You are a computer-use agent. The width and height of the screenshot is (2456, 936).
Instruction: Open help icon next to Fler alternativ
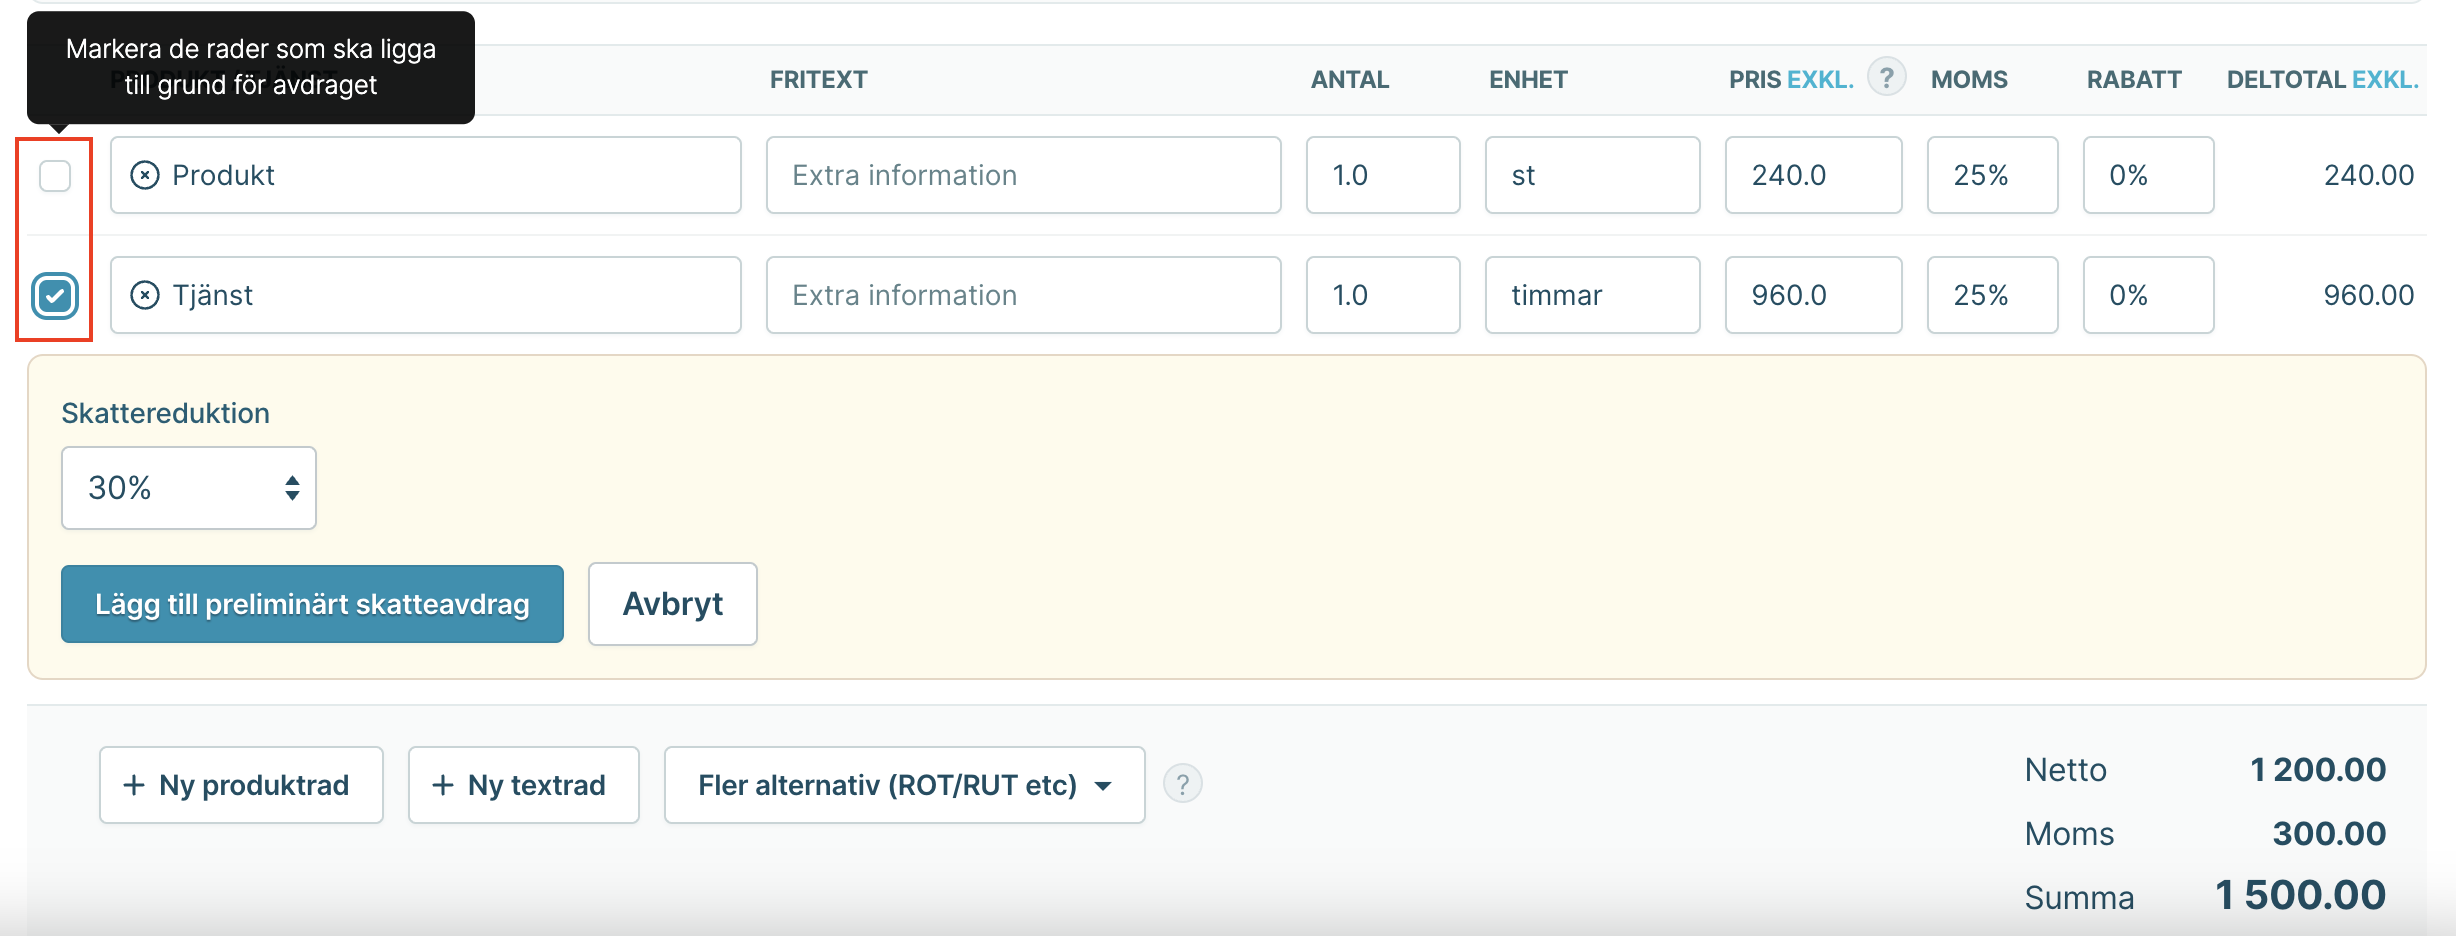[x=1182, y=784]
